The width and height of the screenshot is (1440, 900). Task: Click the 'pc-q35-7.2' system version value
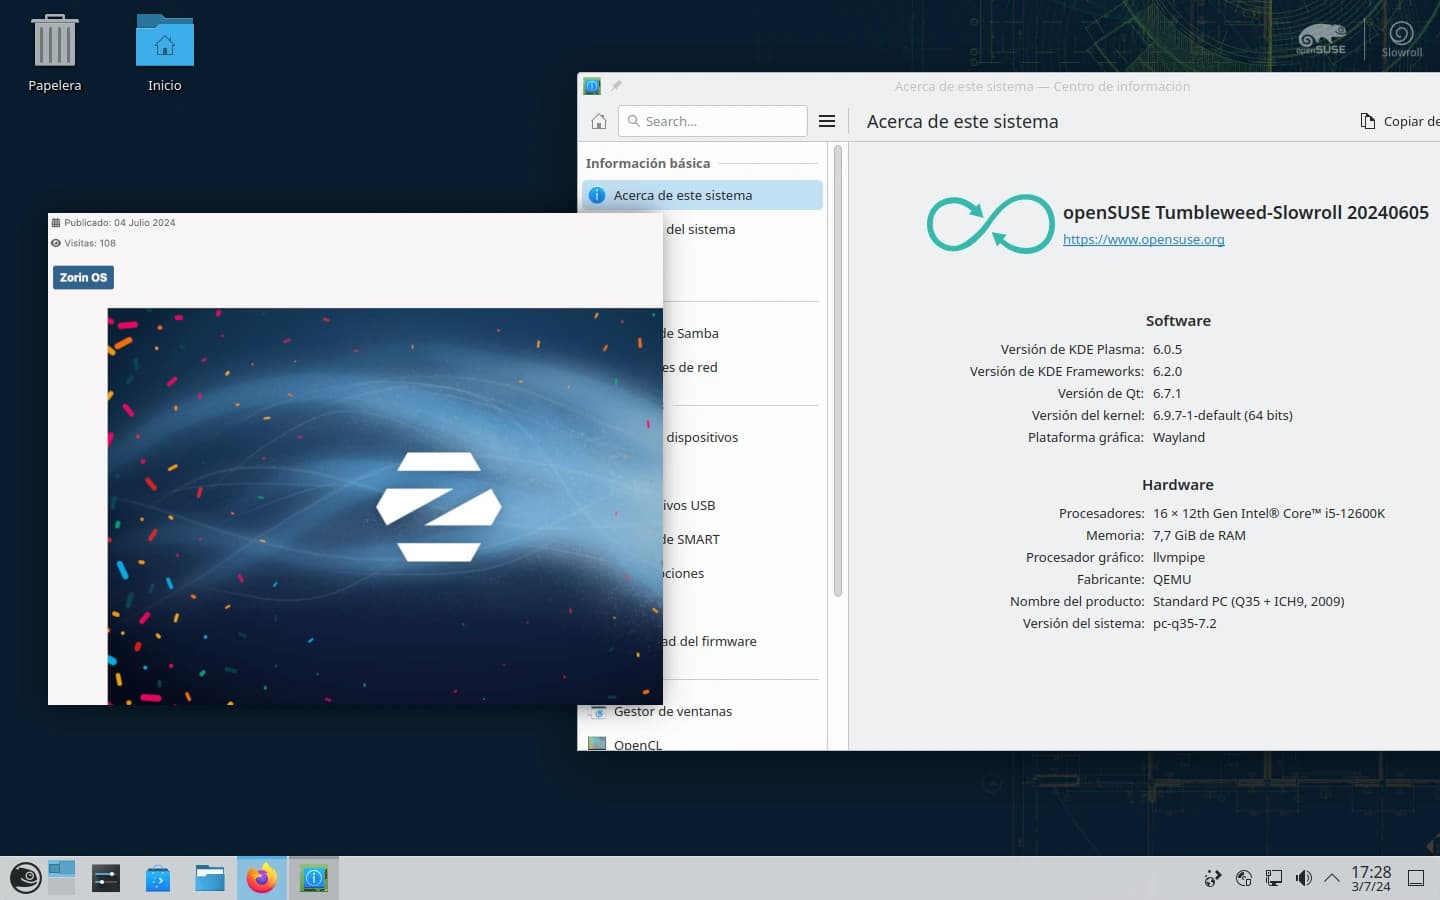tap(1185, 623)
